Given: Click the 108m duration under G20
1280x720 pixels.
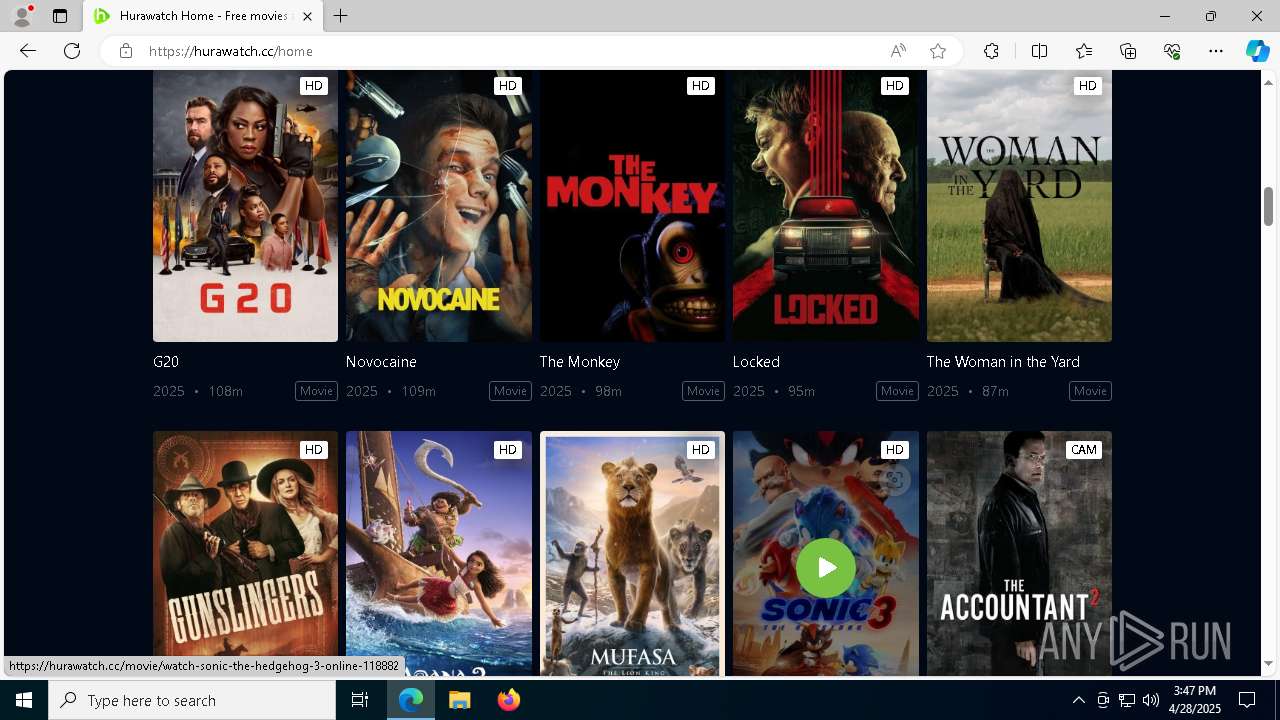Looking at the screenshot, I should (225, 391).
